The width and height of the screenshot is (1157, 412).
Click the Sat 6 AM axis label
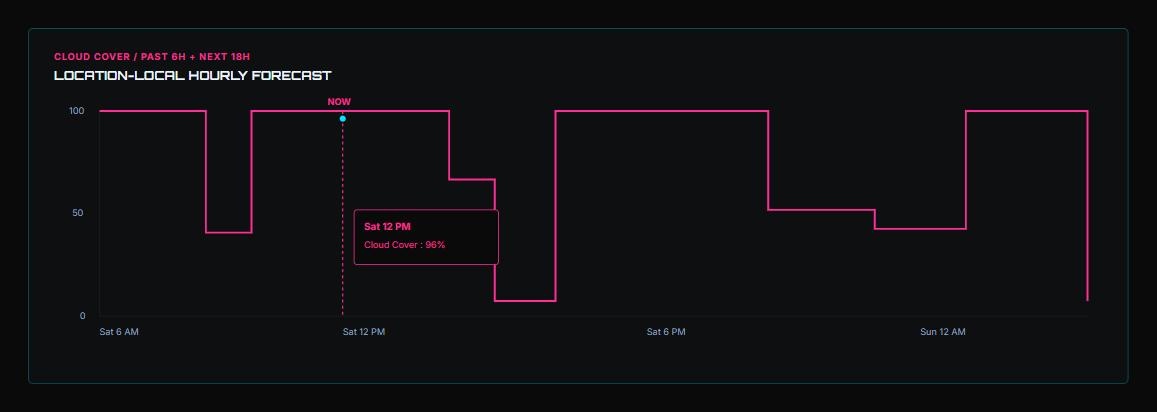click(x=119, y=332)
